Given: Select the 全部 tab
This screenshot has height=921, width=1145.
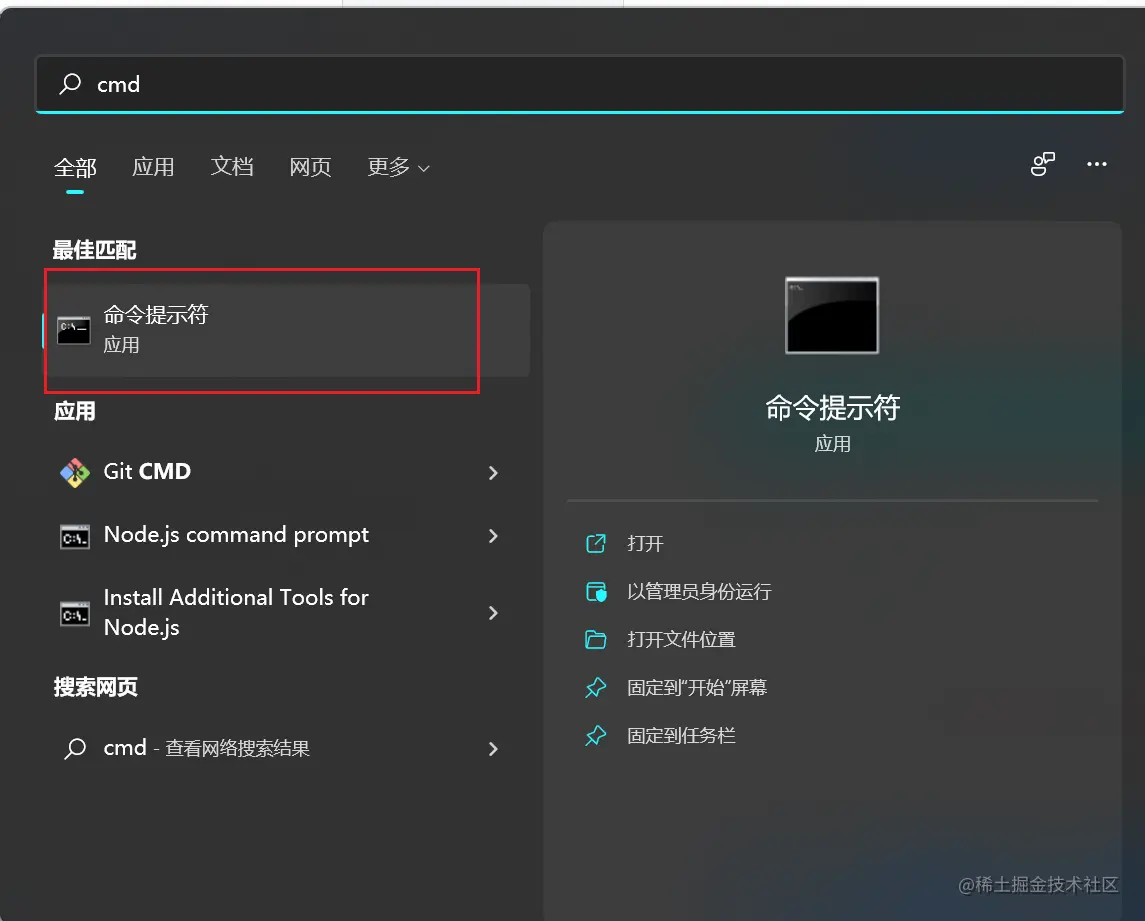Looking at the screenshot, I should click(74, 167).
